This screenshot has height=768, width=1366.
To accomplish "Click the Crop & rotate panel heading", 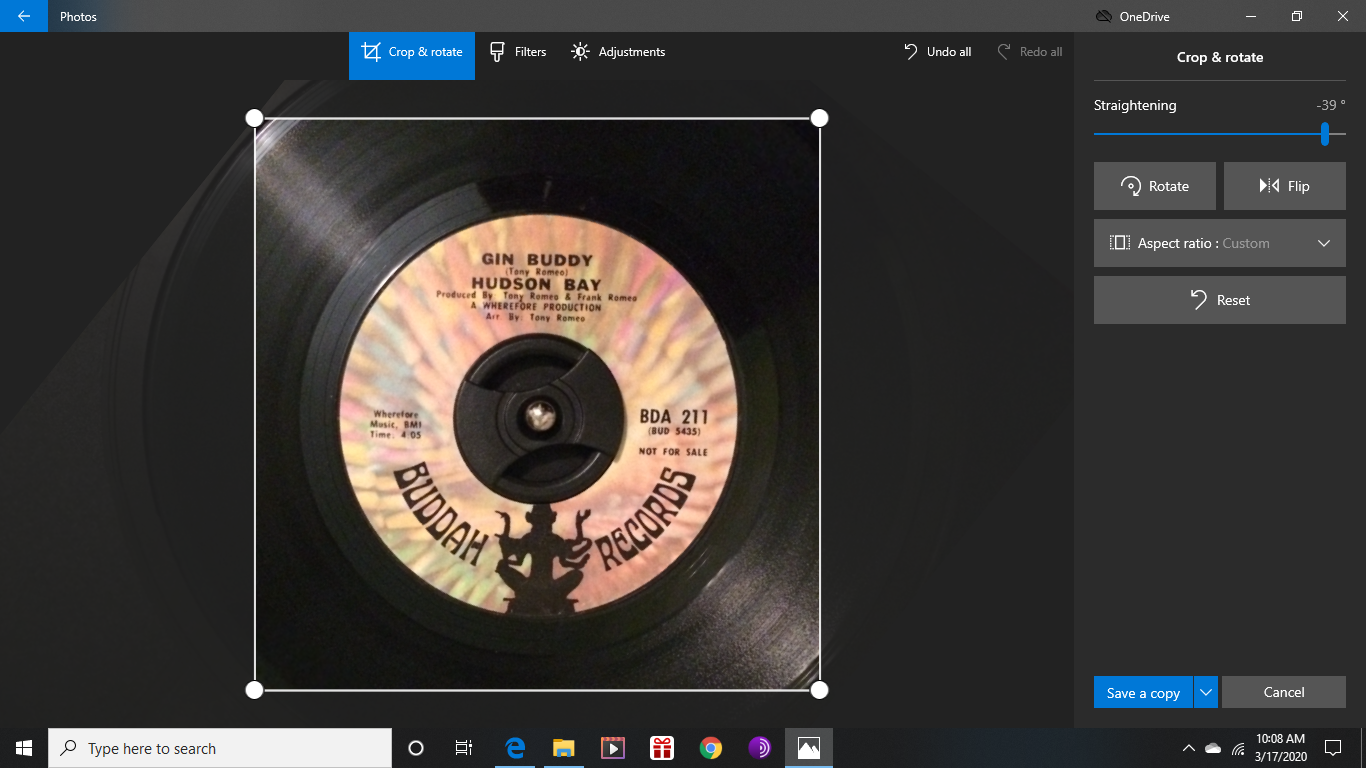I will point(1220,57).
